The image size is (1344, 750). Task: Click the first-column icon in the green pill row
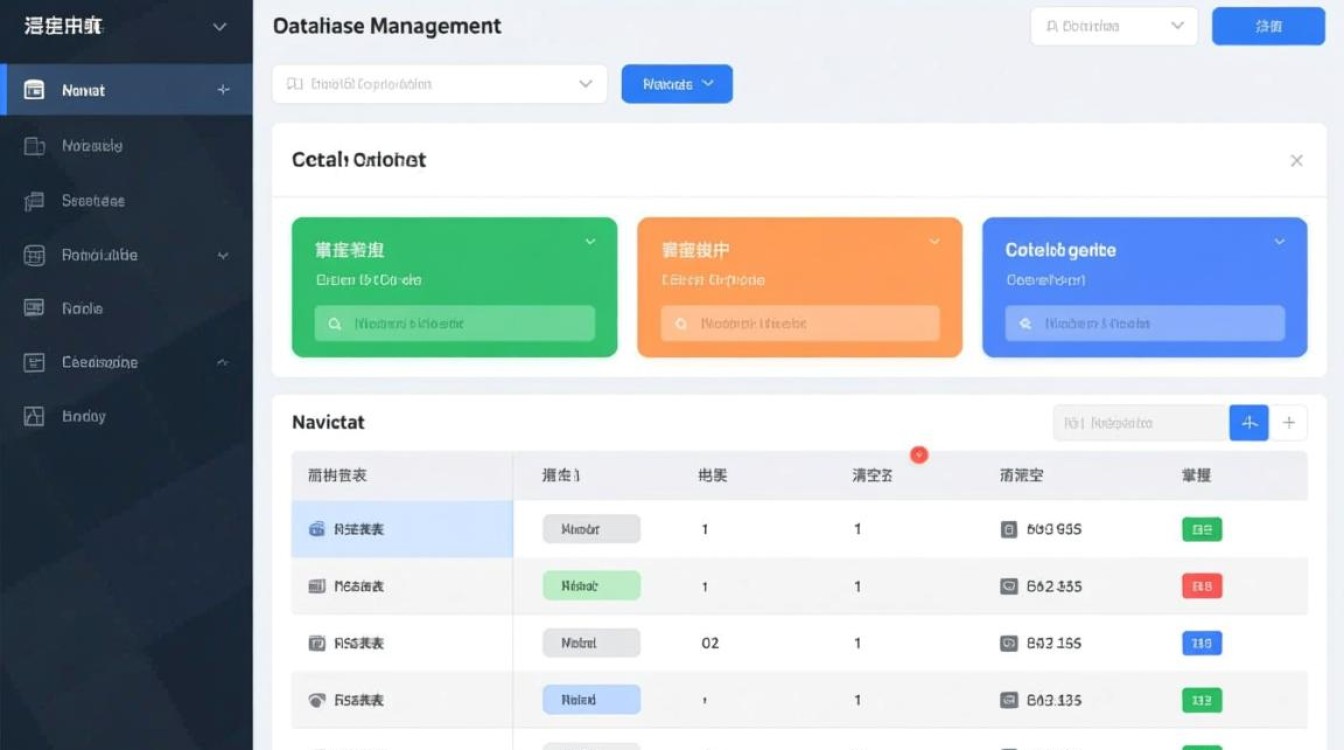tap(317, 586)
